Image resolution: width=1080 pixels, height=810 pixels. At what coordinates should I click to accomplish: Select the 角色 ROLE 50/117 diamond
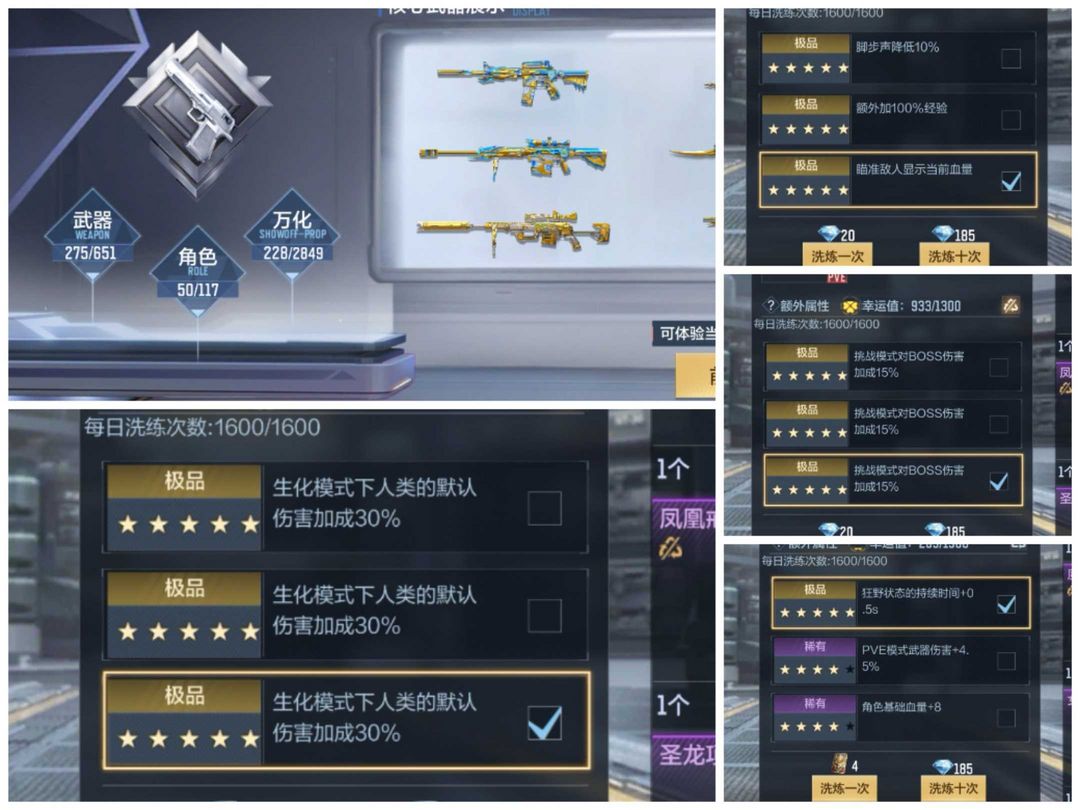click(x=198, y=271)
